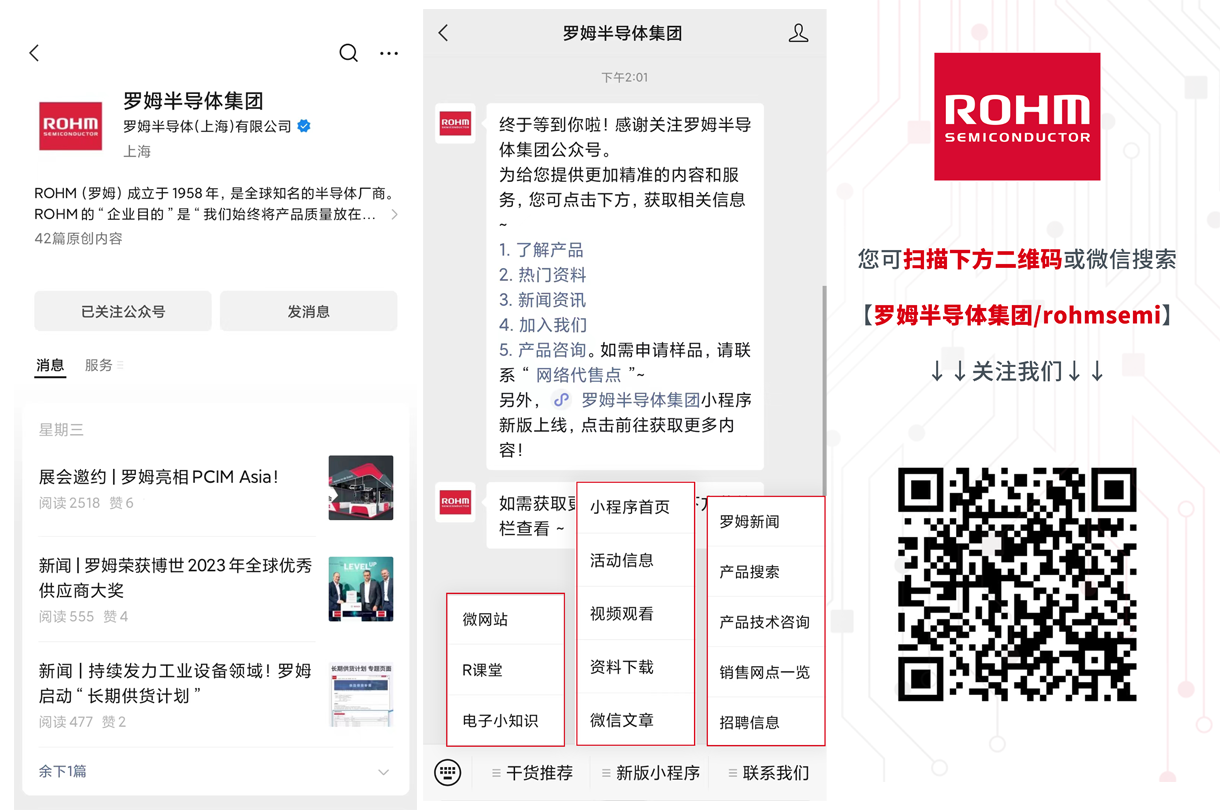Screen dimensions: 1220x810
Task: Open the 罗姆半导体集团 mini program link
Action: pos(641,399)
